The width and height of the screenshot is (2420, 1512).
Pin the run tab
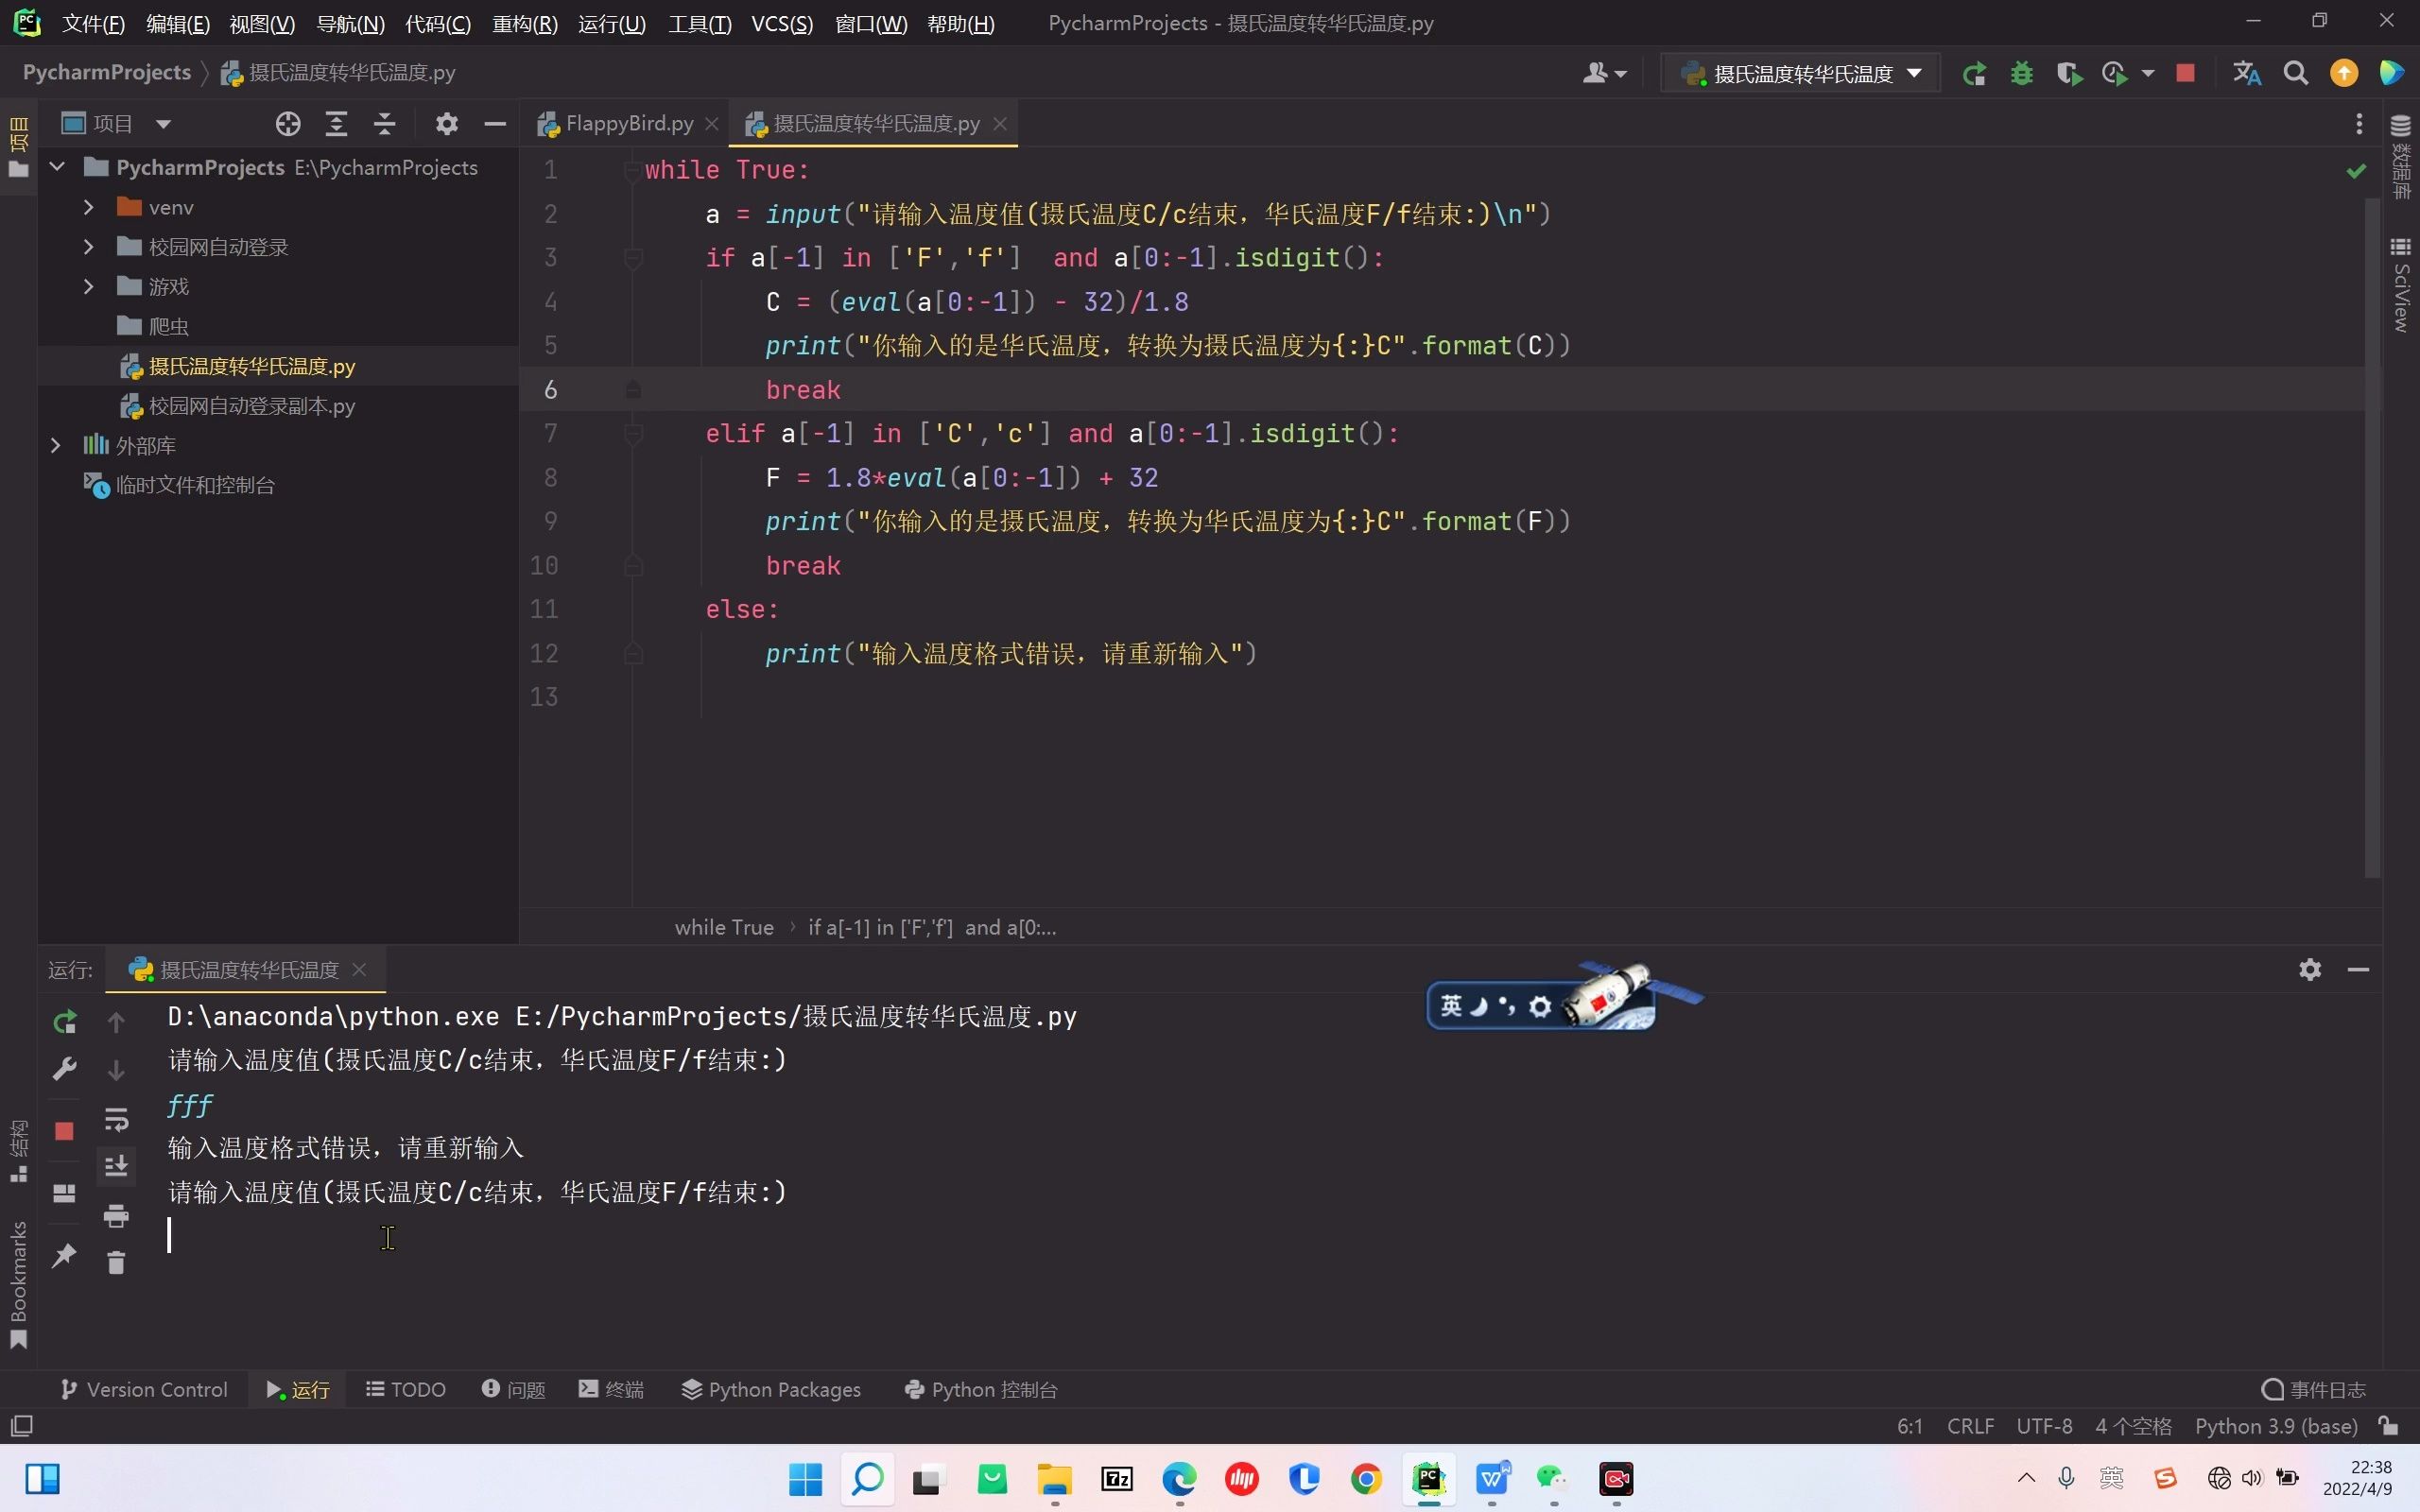[64, 1255]
